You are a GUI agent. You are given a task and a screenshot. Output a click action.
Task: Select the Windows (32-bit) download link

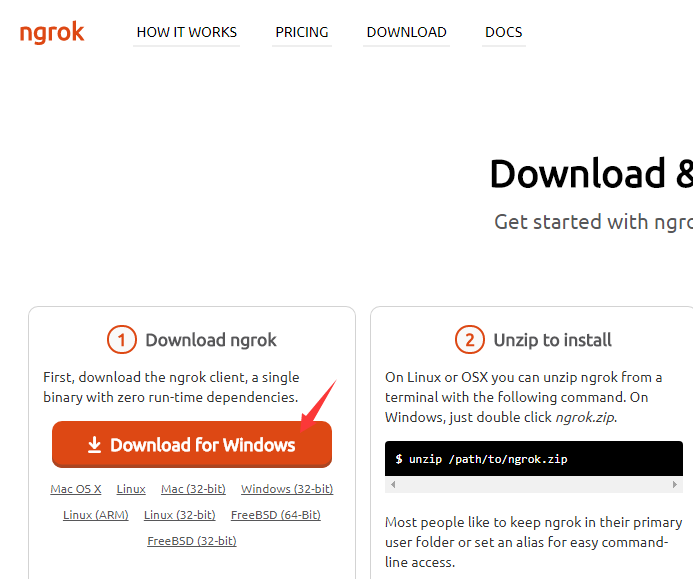click(x=287, y=489)
